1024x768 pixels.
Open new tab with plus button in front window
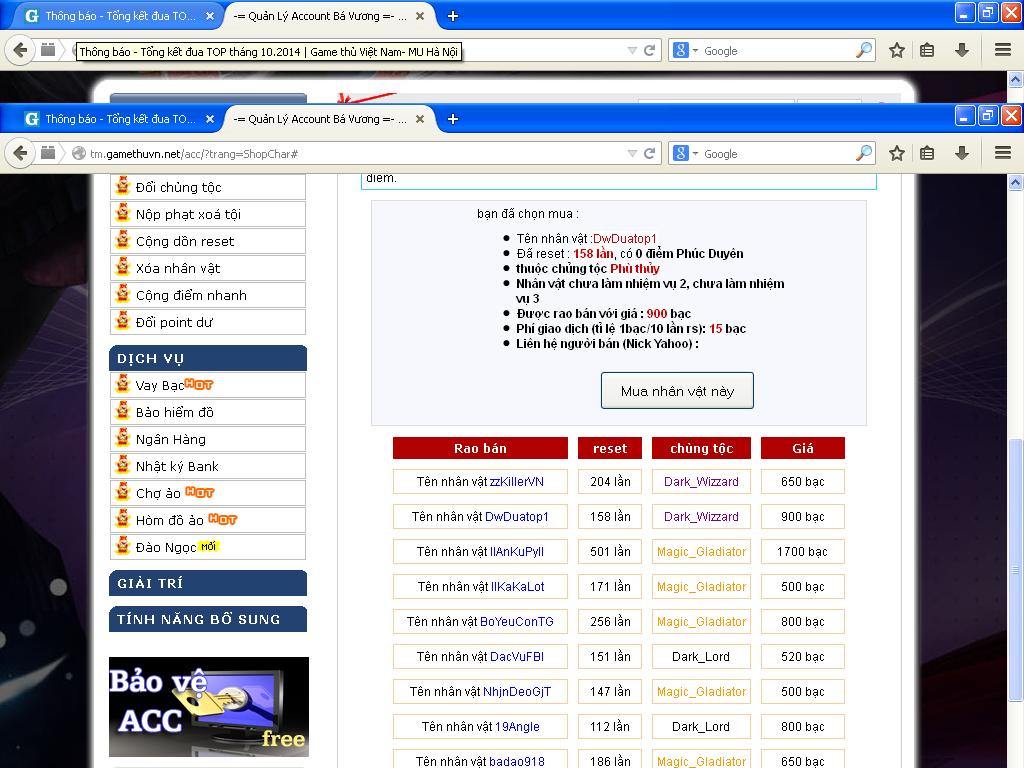coord(453,119)
